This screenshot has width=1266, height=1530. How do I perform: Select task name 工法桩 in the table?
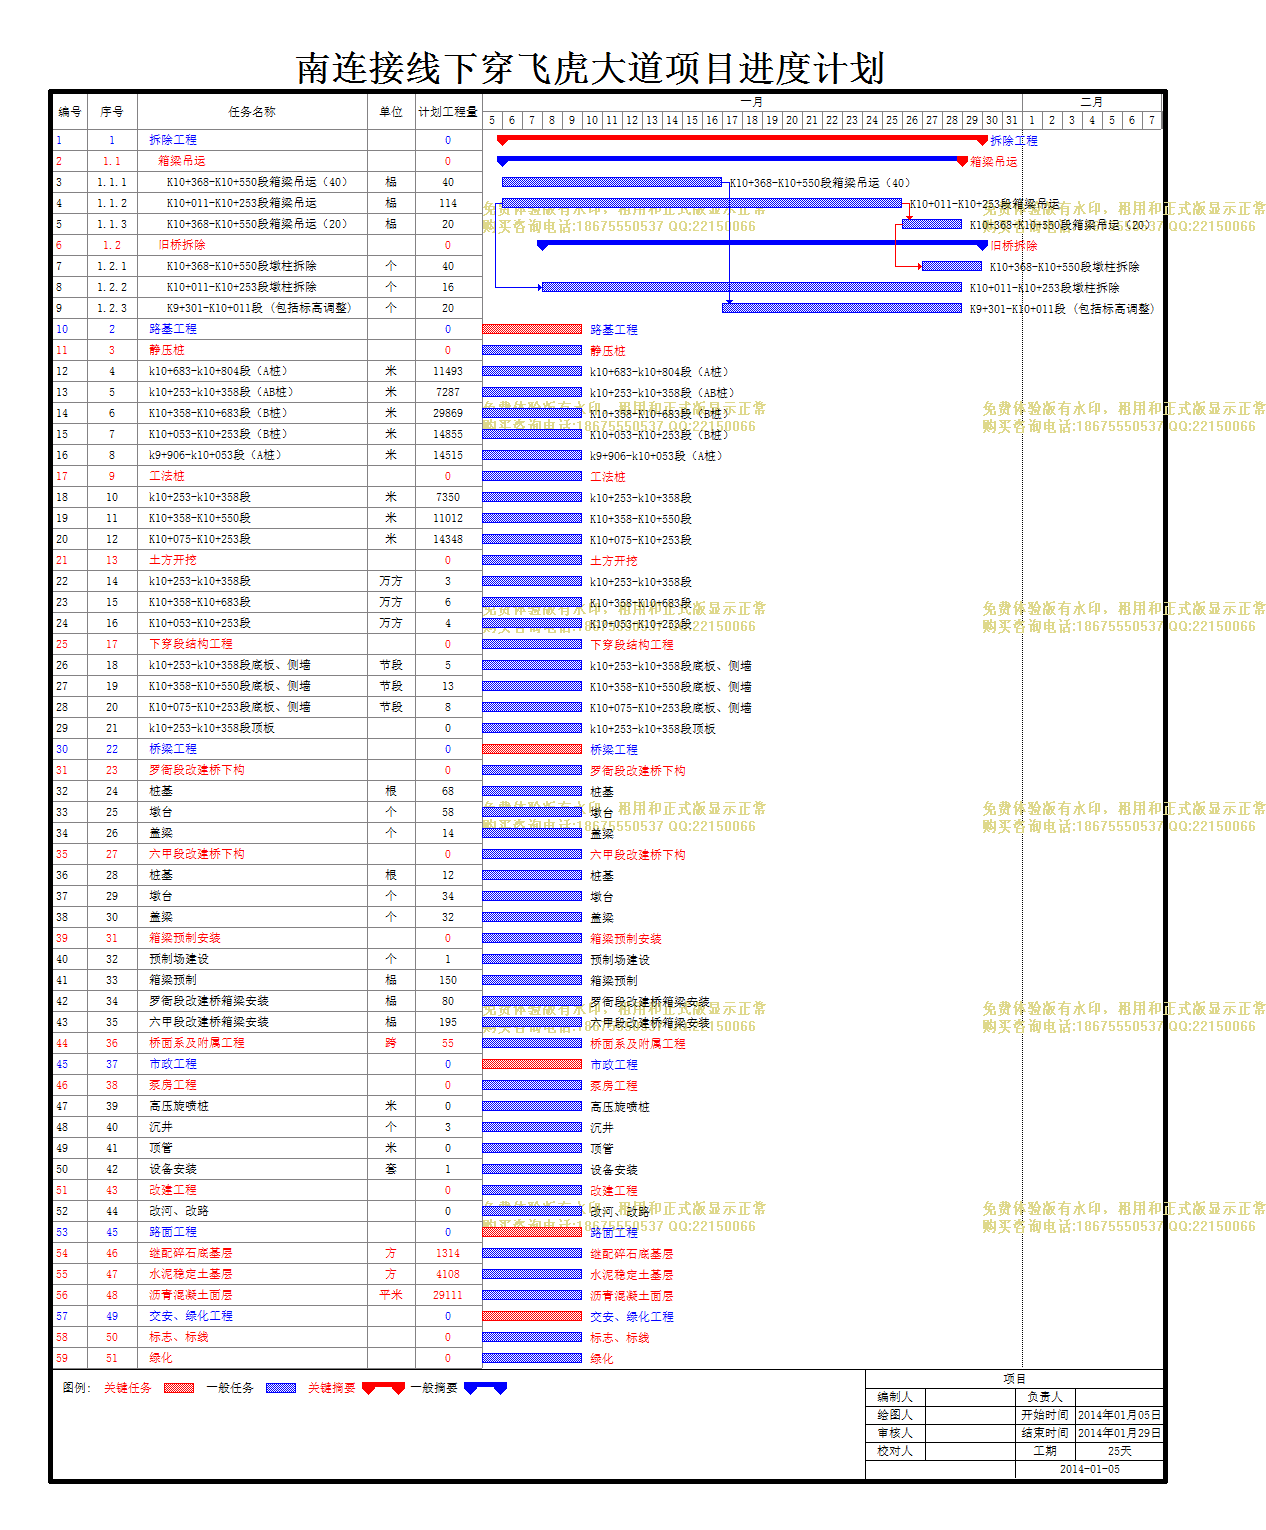(x=167, y=476)
